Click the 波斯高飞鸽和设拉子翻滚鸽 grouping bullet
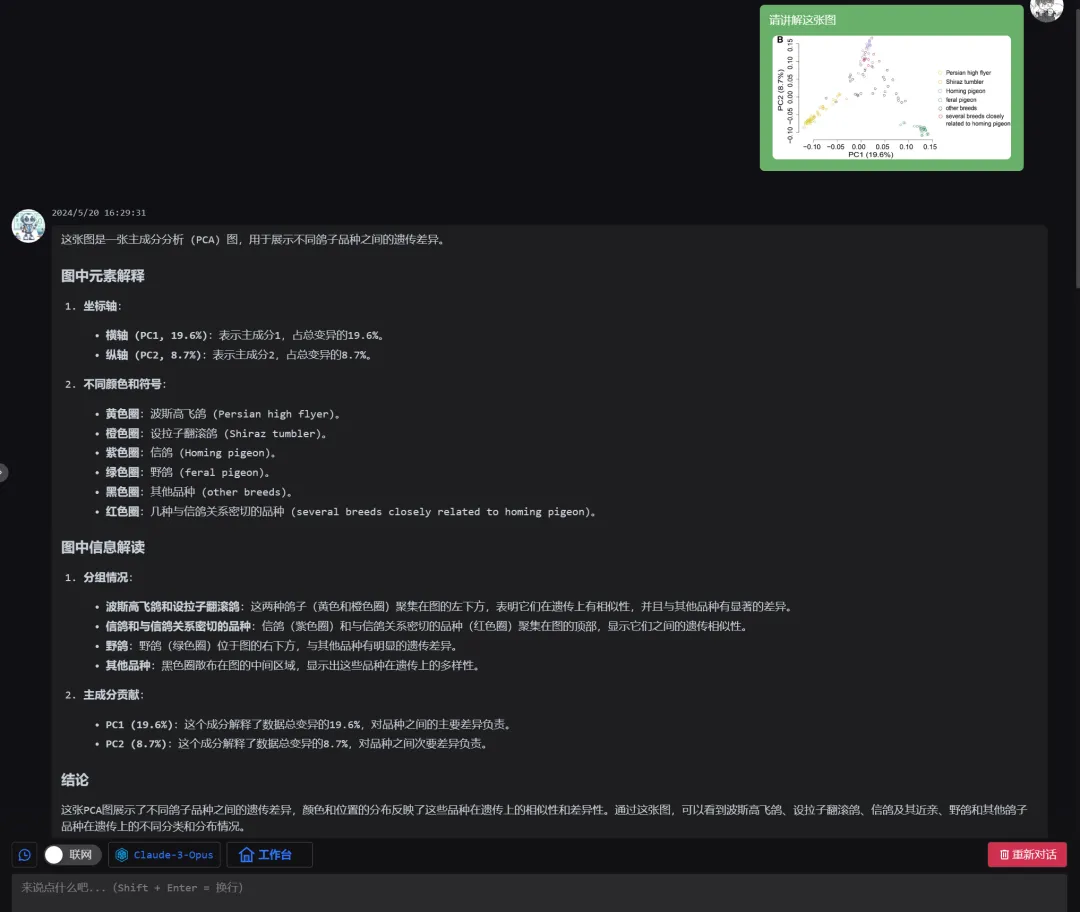1080x912 pixels. tap(450, 607)
